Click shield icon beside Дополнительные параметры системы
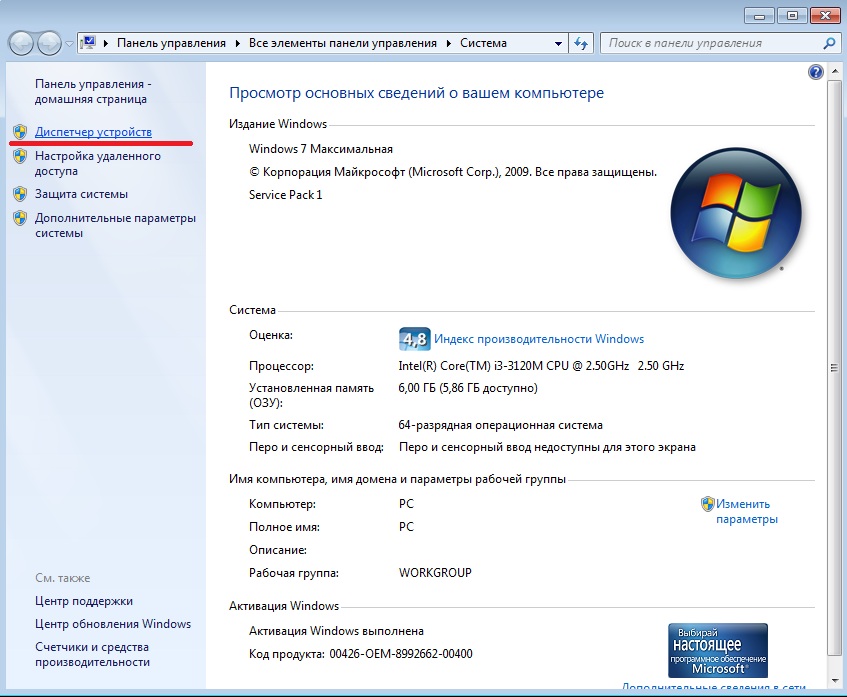The height and width of the screenshot is (697, 847). click(20, 218)
